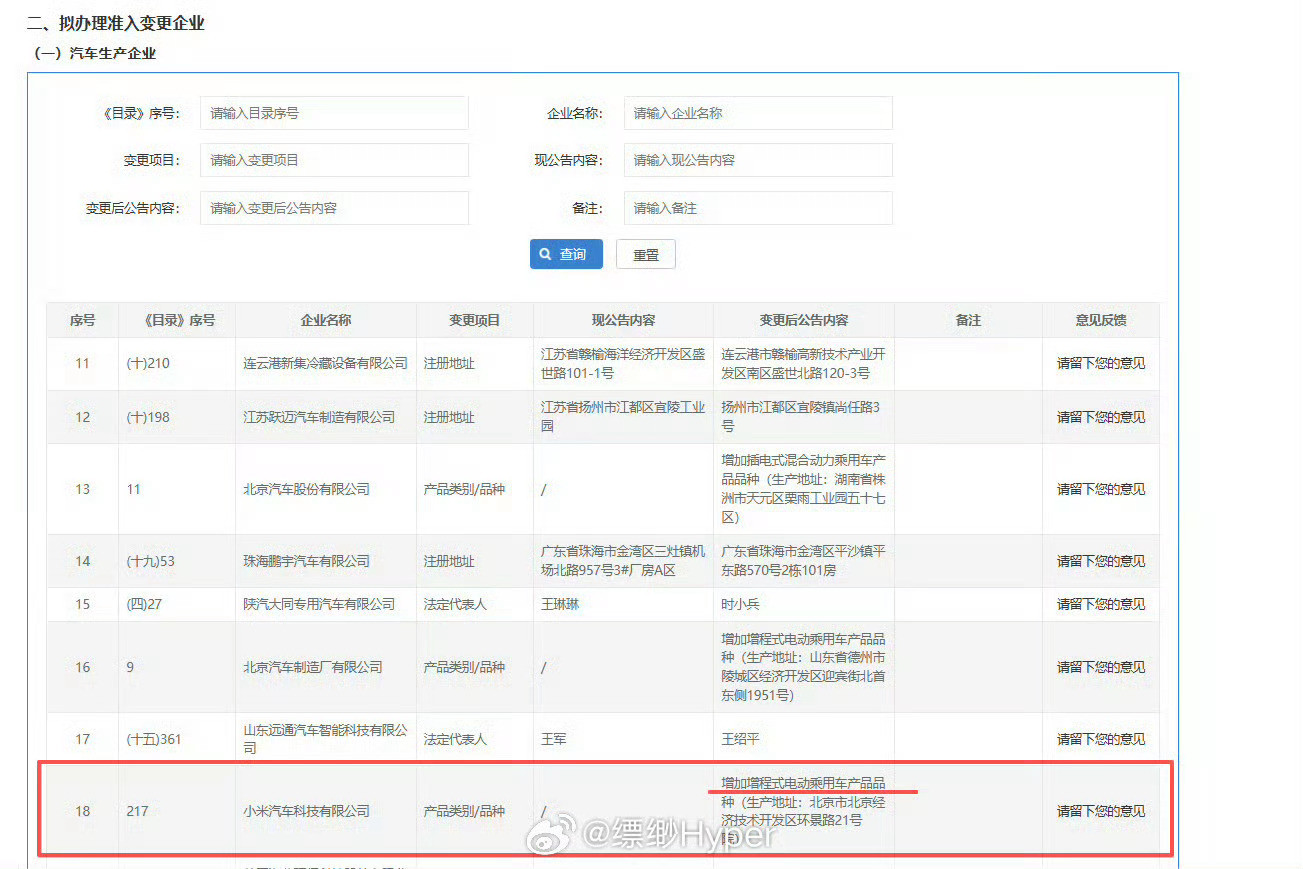This screenshot has width=1303, height=869.
Task: Click the 变更项目 input field
Action: point(334,160)
